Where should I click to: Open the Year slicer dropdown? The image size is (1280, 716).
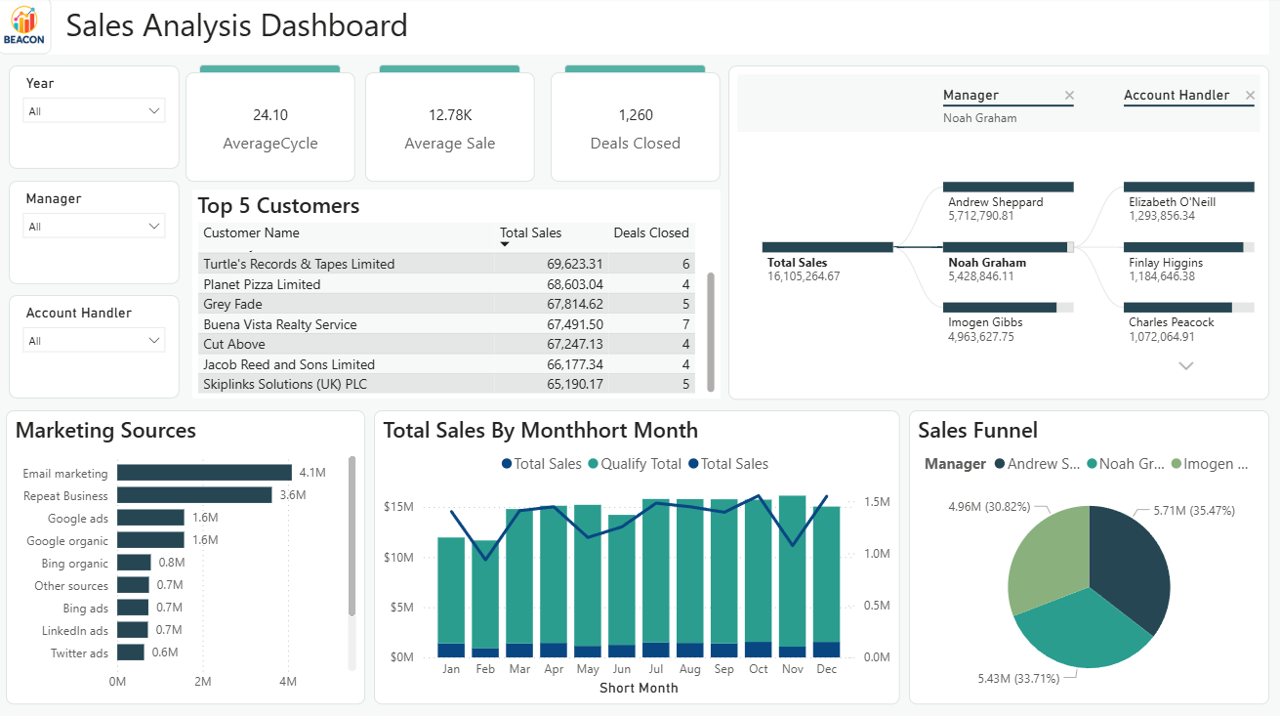94,111
